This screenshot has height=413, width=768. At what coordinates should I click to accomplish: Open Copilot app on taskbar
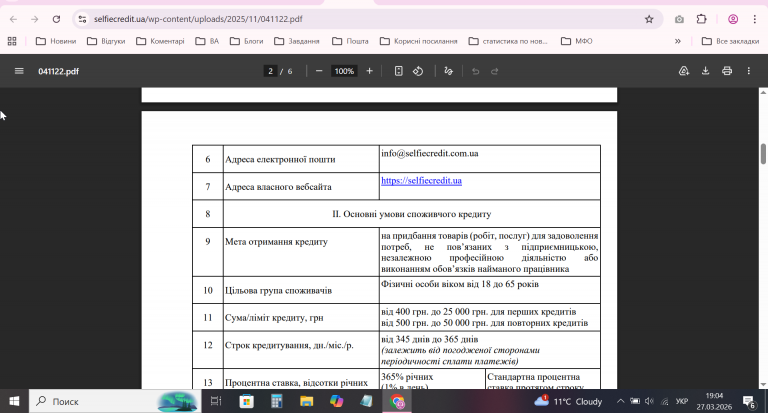tap(336, 401)
